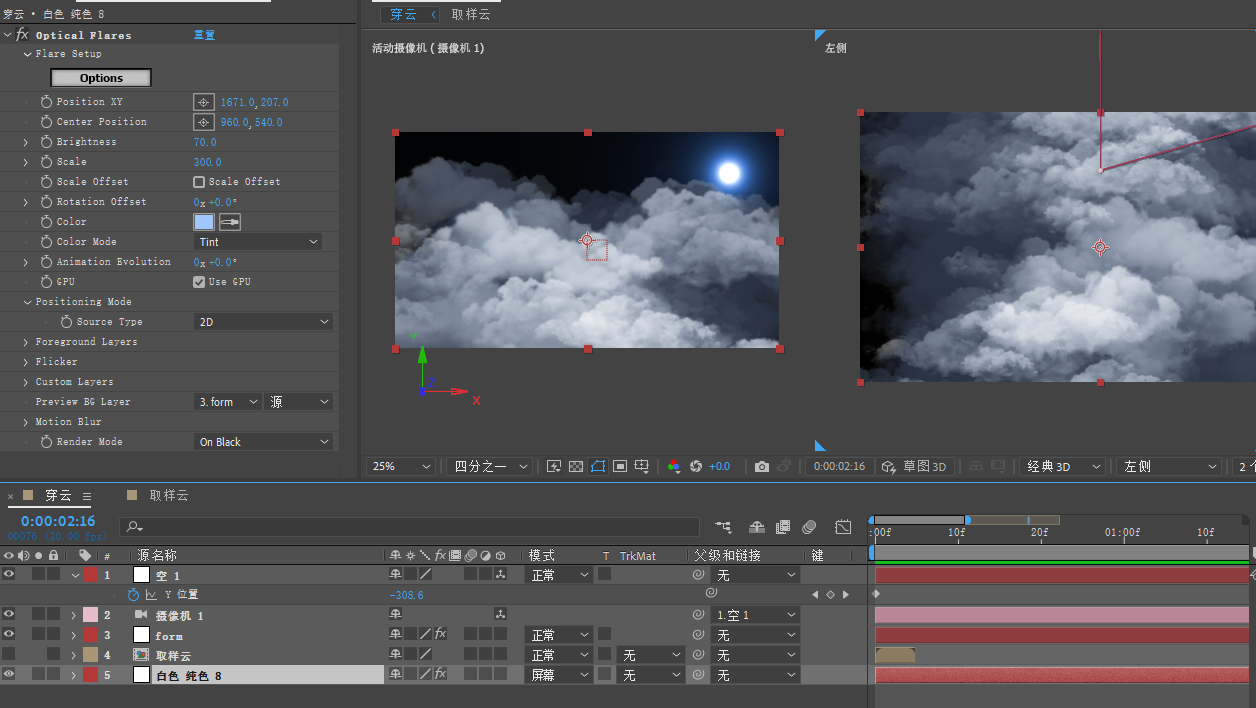The height and width of the screenshot is (708, 1256).
Task: Expand layer 3 form properties
Action: (73, 635)
